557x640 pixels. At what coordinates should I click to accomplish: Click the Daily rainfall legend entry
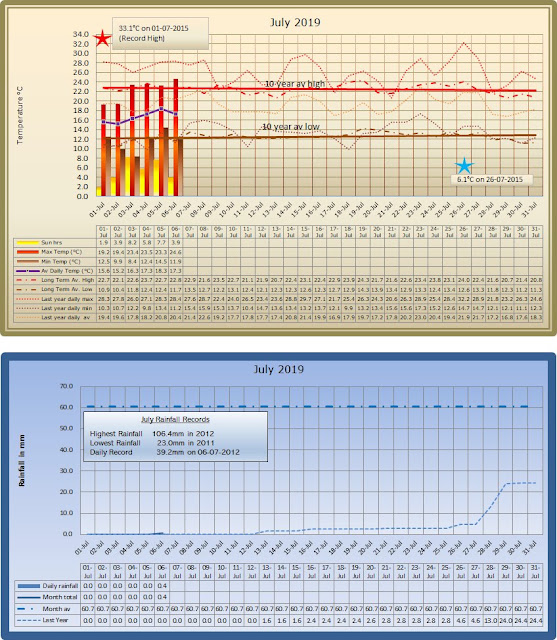click(48, 586)
